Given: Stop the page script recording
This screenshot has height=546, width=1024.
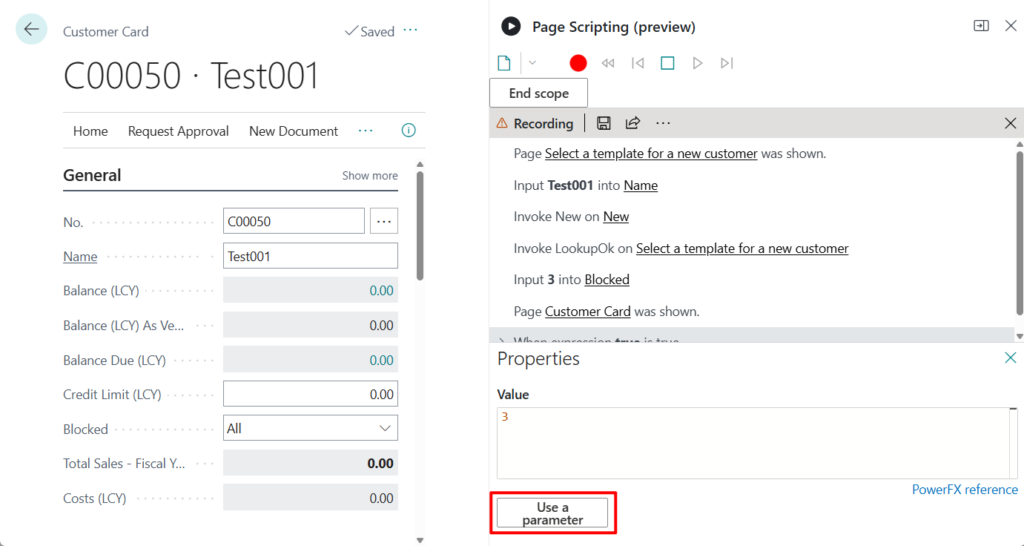Looking at the screenshot, I should pyautogui.click(x=668, y=63).
